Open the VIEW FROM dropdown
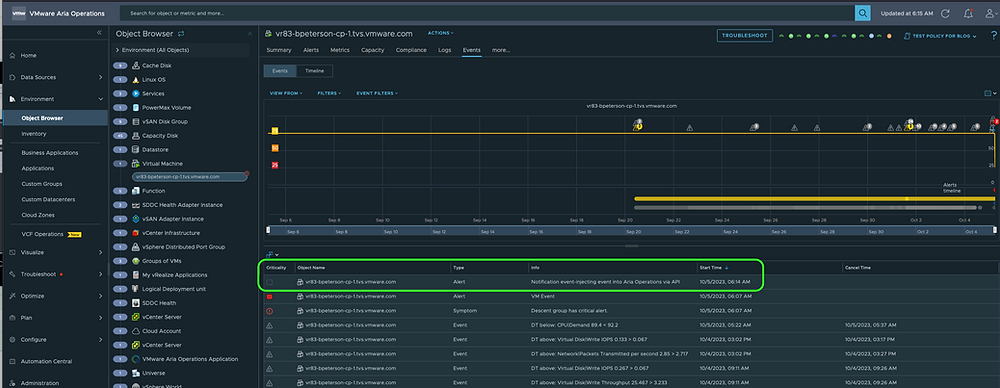 coord(286,93)
